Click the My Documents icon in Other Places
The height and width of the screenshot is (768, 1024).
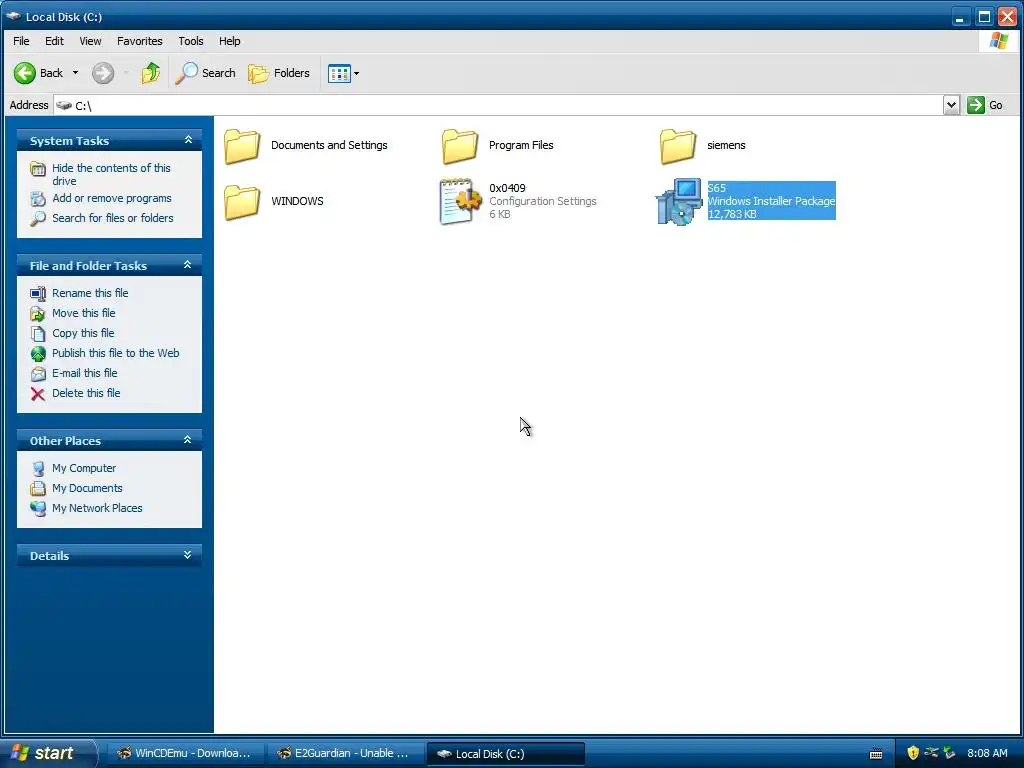38,488
